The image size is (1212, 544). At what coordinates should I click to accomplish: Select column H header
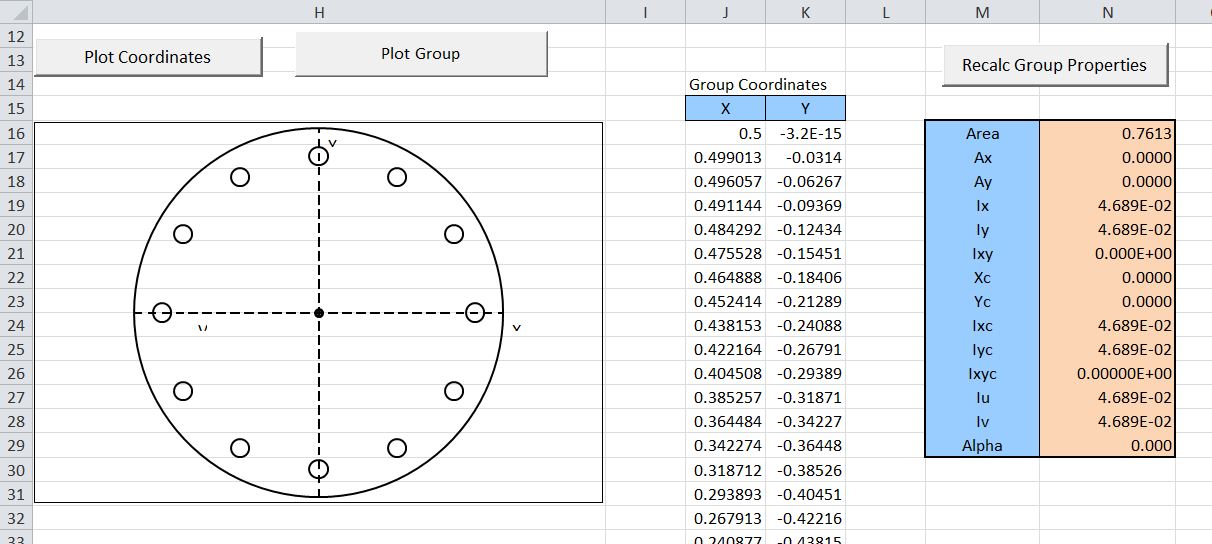318,12
